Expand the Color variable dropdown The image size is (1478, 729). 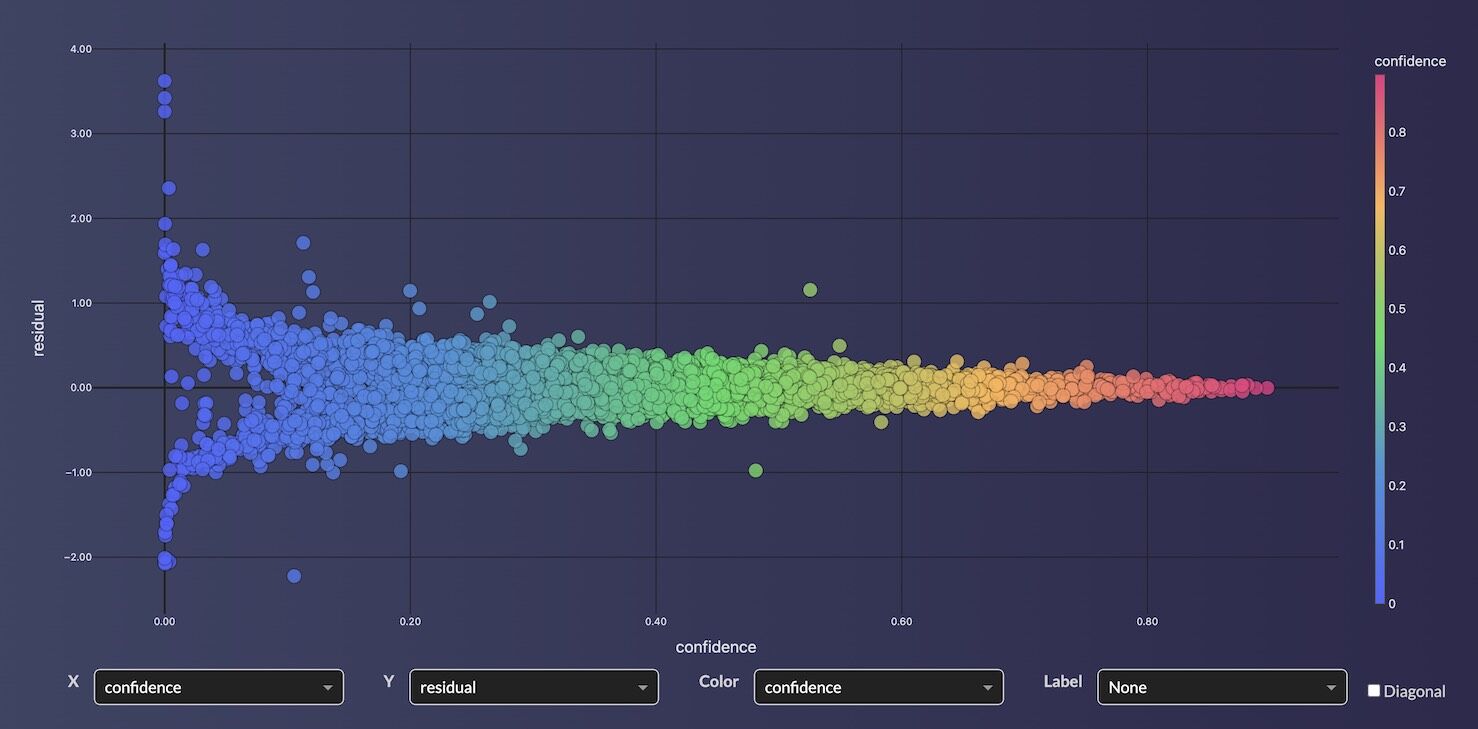click(x=878, y=687)
